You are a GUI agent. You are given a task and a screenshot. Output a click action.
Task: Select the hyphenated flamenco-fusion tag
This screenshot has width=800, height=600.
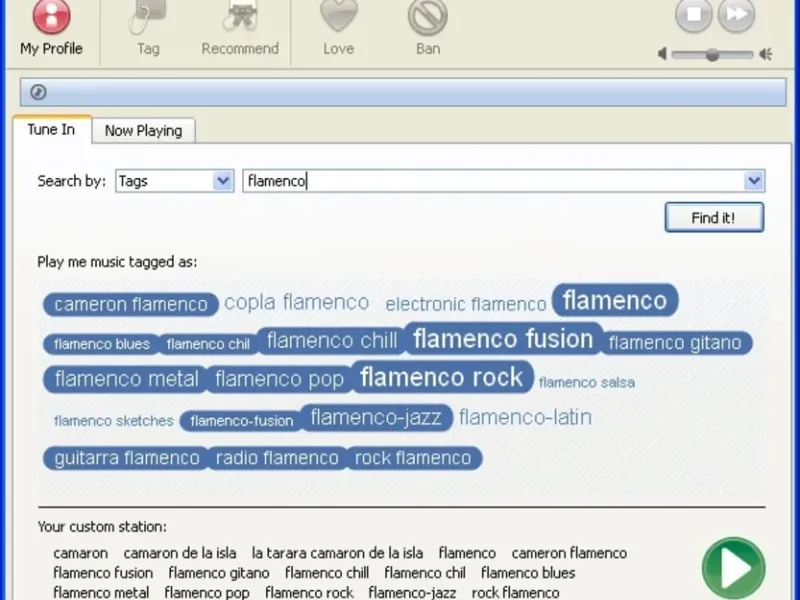241,421
